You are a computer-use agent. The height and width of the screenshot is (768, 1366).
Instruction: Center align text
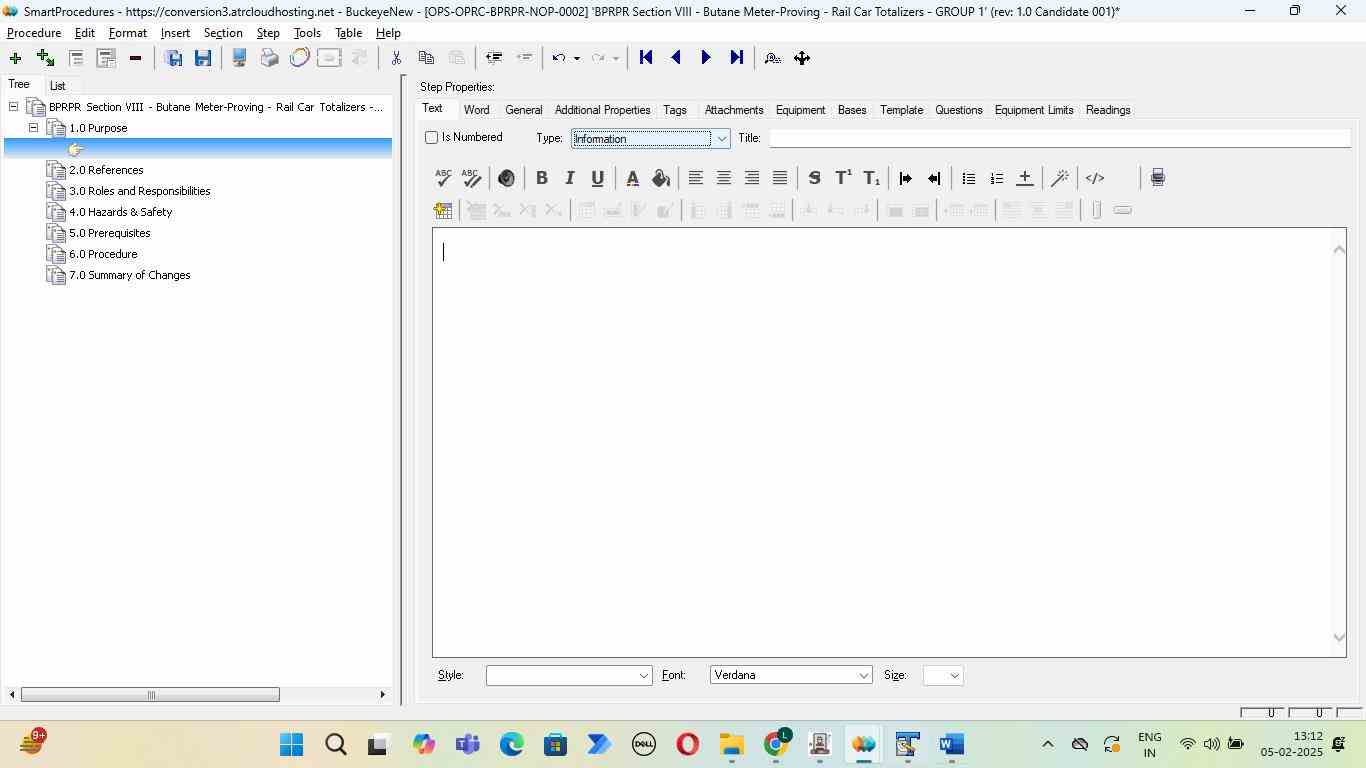pos(723,178)
